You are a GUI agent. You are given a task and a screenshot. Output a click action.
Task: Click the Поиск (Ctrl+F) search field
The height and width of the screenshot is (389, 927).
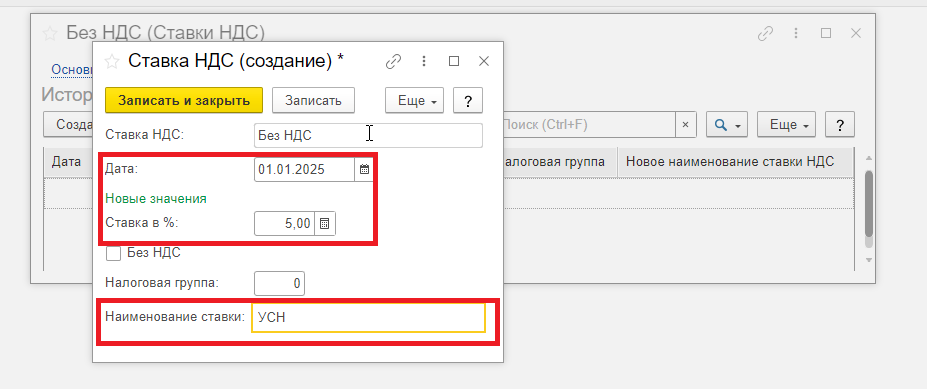tap(588, 125)
